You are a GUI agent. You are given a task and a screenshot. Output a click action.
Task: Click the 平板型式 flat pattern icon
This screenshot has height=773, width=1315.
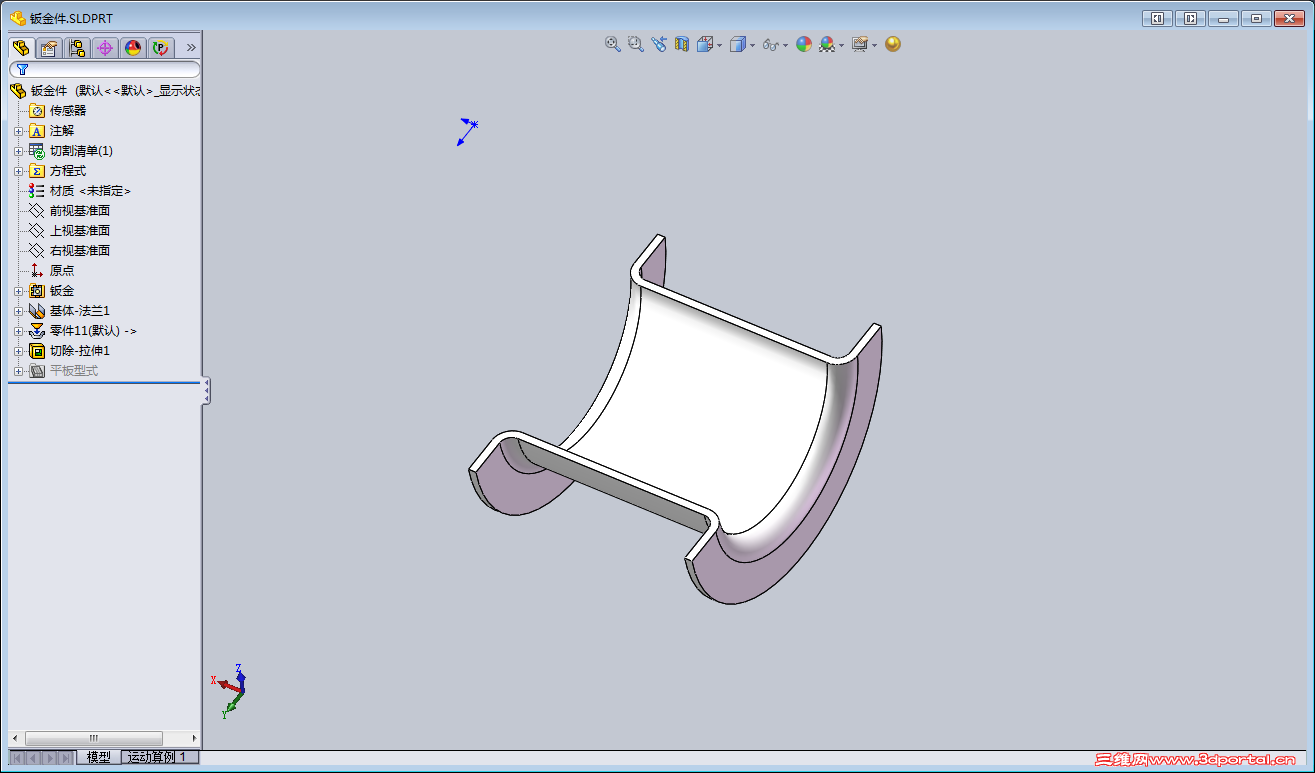pos(37,370)
